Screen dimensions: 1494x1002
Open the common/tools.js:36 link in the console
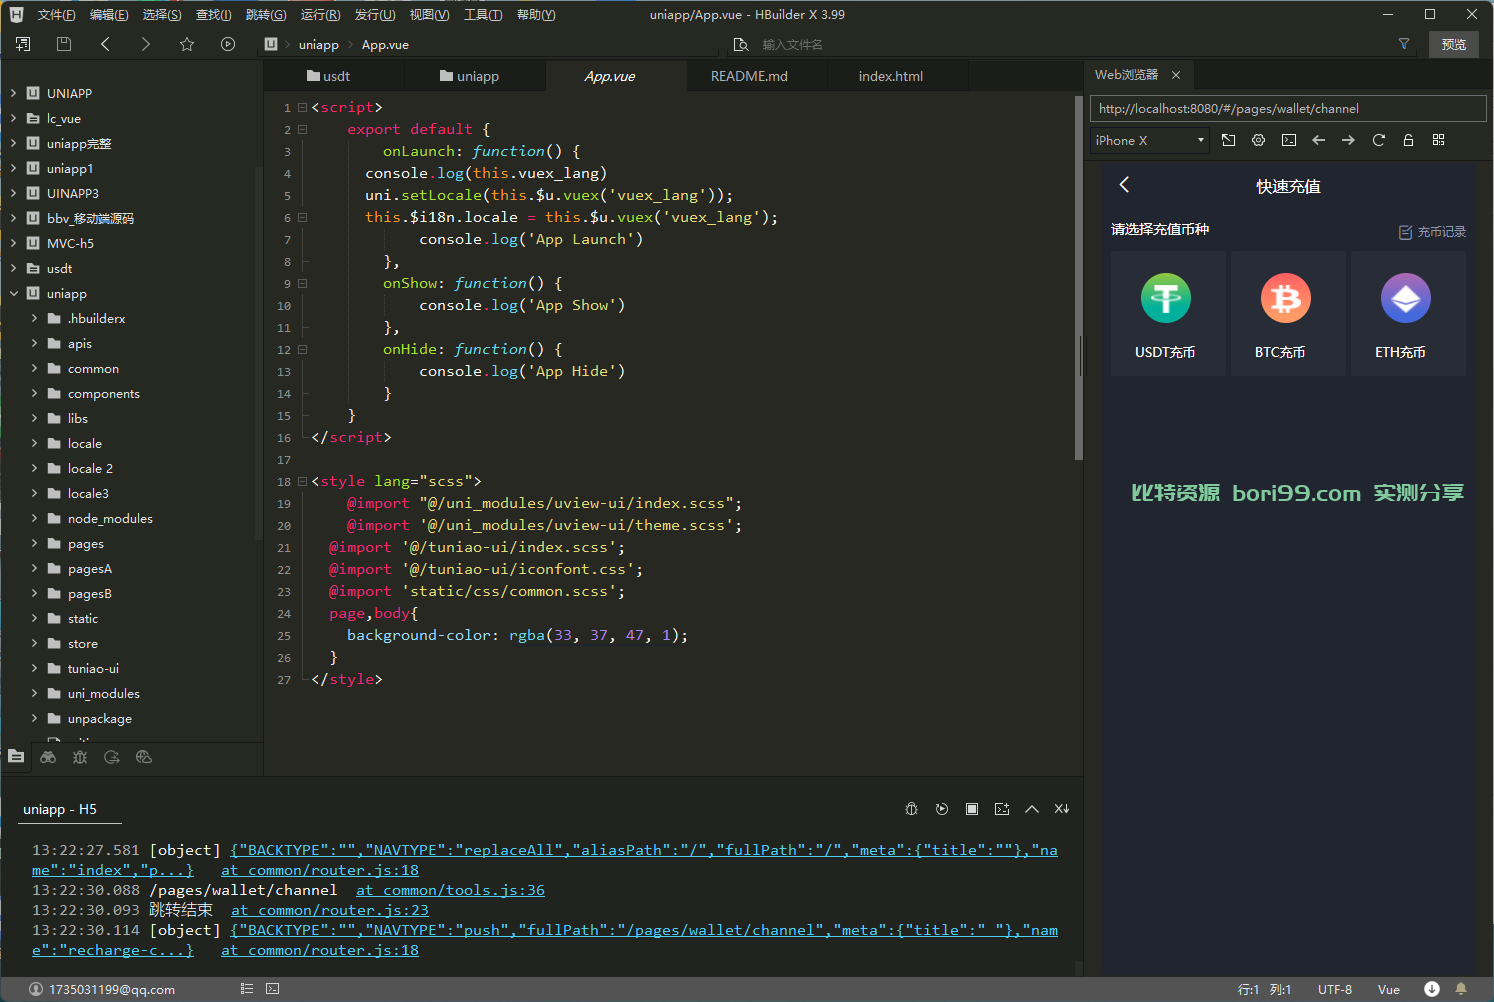click(x=450, y=890)
